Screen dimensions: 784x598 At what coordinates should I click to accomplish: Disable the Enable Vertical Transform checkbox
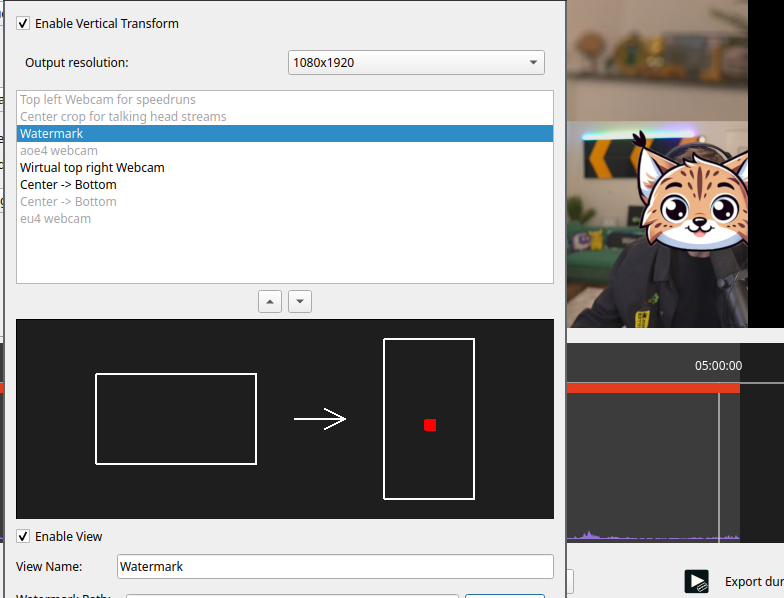point(23,23)
